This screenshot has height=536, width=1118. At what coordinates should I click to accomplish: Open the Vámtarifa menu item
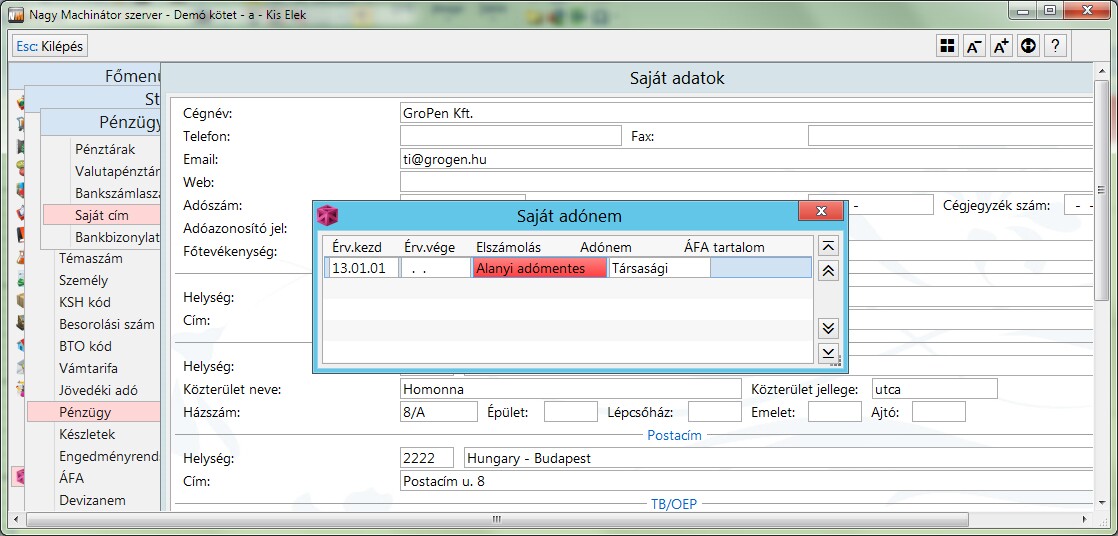[x=88, y=368]
